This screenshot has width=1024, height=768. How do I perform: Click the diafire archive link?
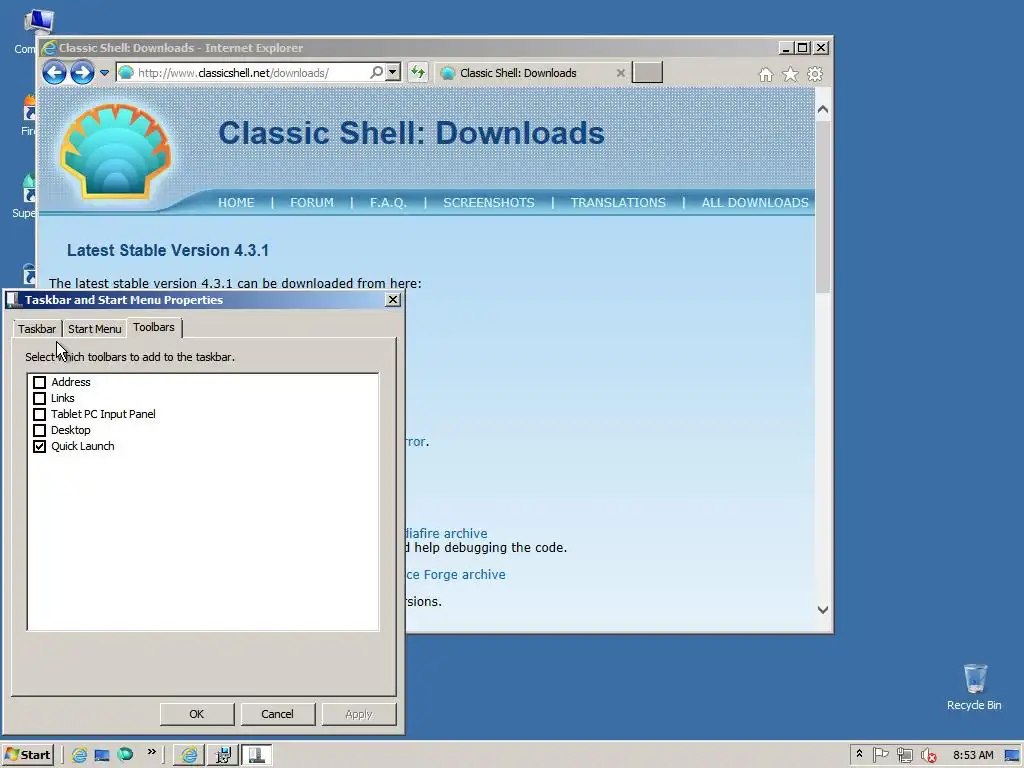(447, 534)
